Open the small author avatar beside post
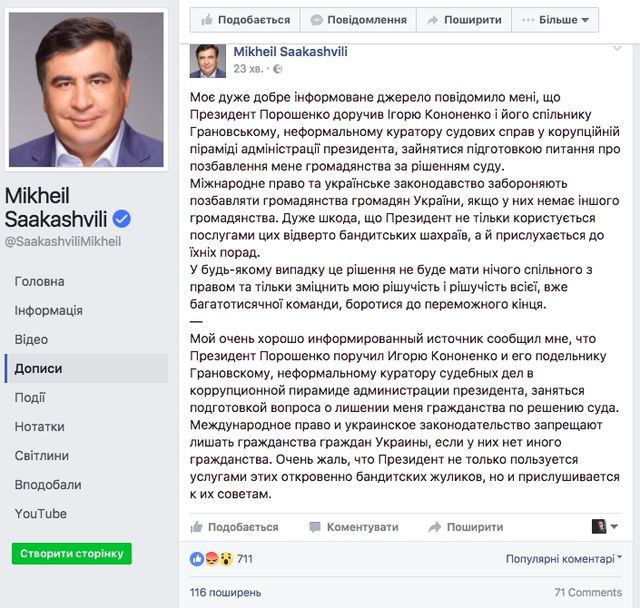640x608 pixels. [x=207, y=59]
